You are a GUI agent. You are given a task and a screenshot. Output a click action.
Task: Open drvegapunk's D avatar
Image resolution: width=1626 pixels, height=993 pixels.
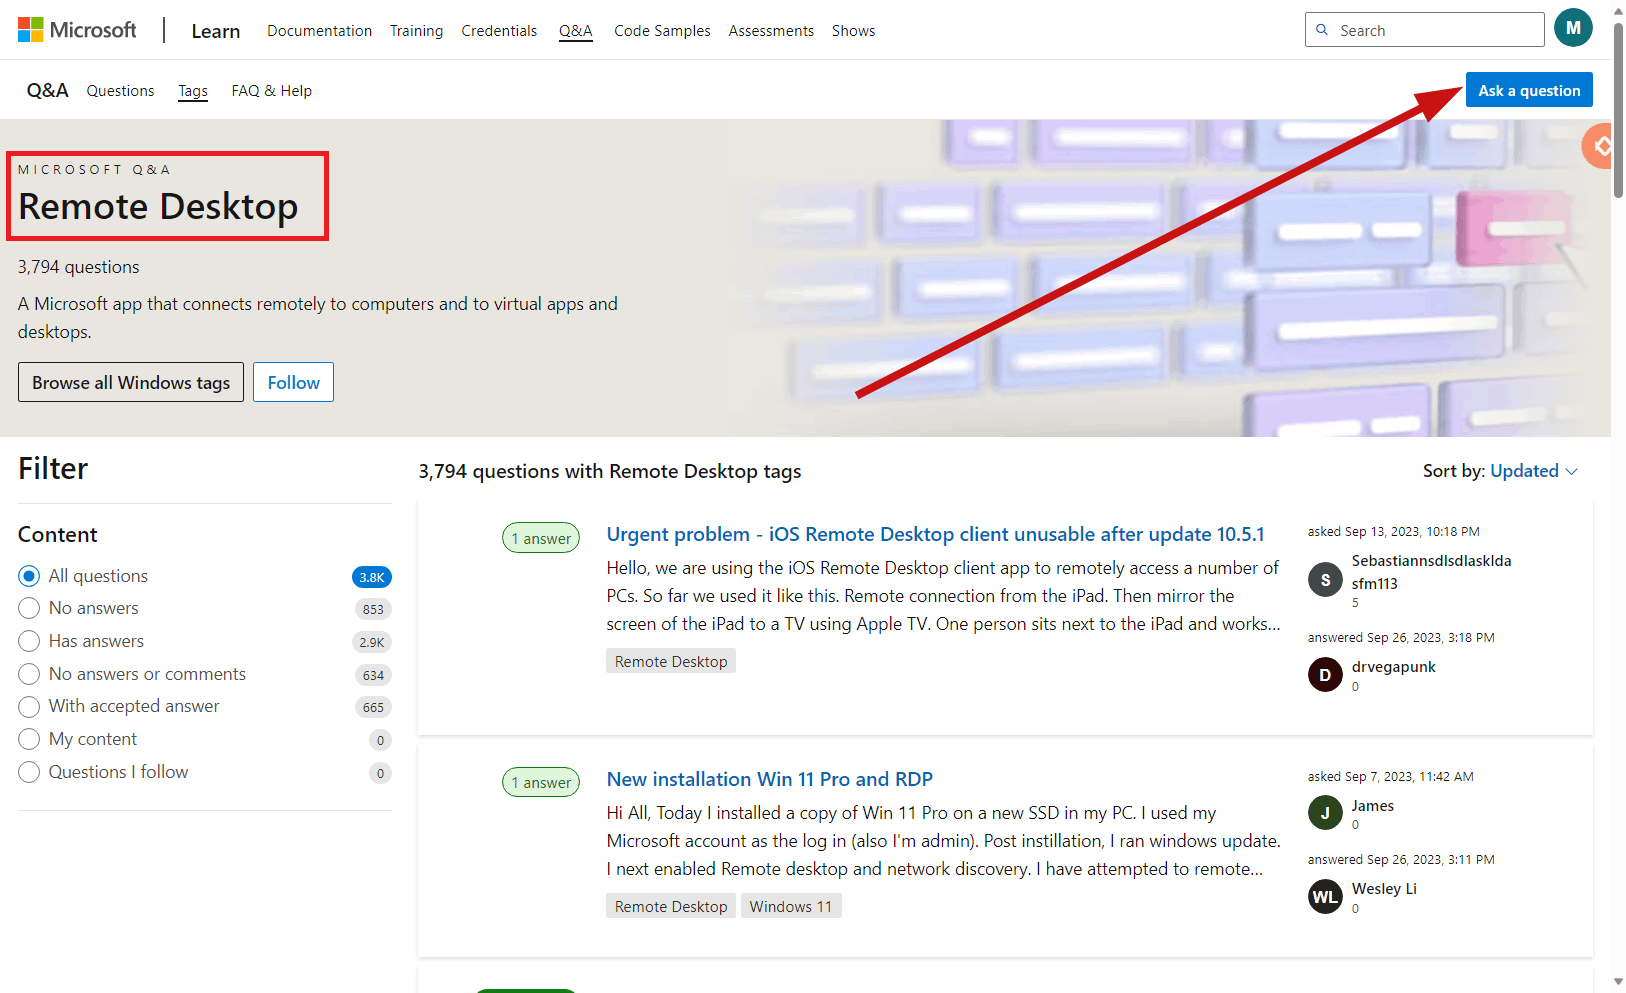[x=1325, y=675]
